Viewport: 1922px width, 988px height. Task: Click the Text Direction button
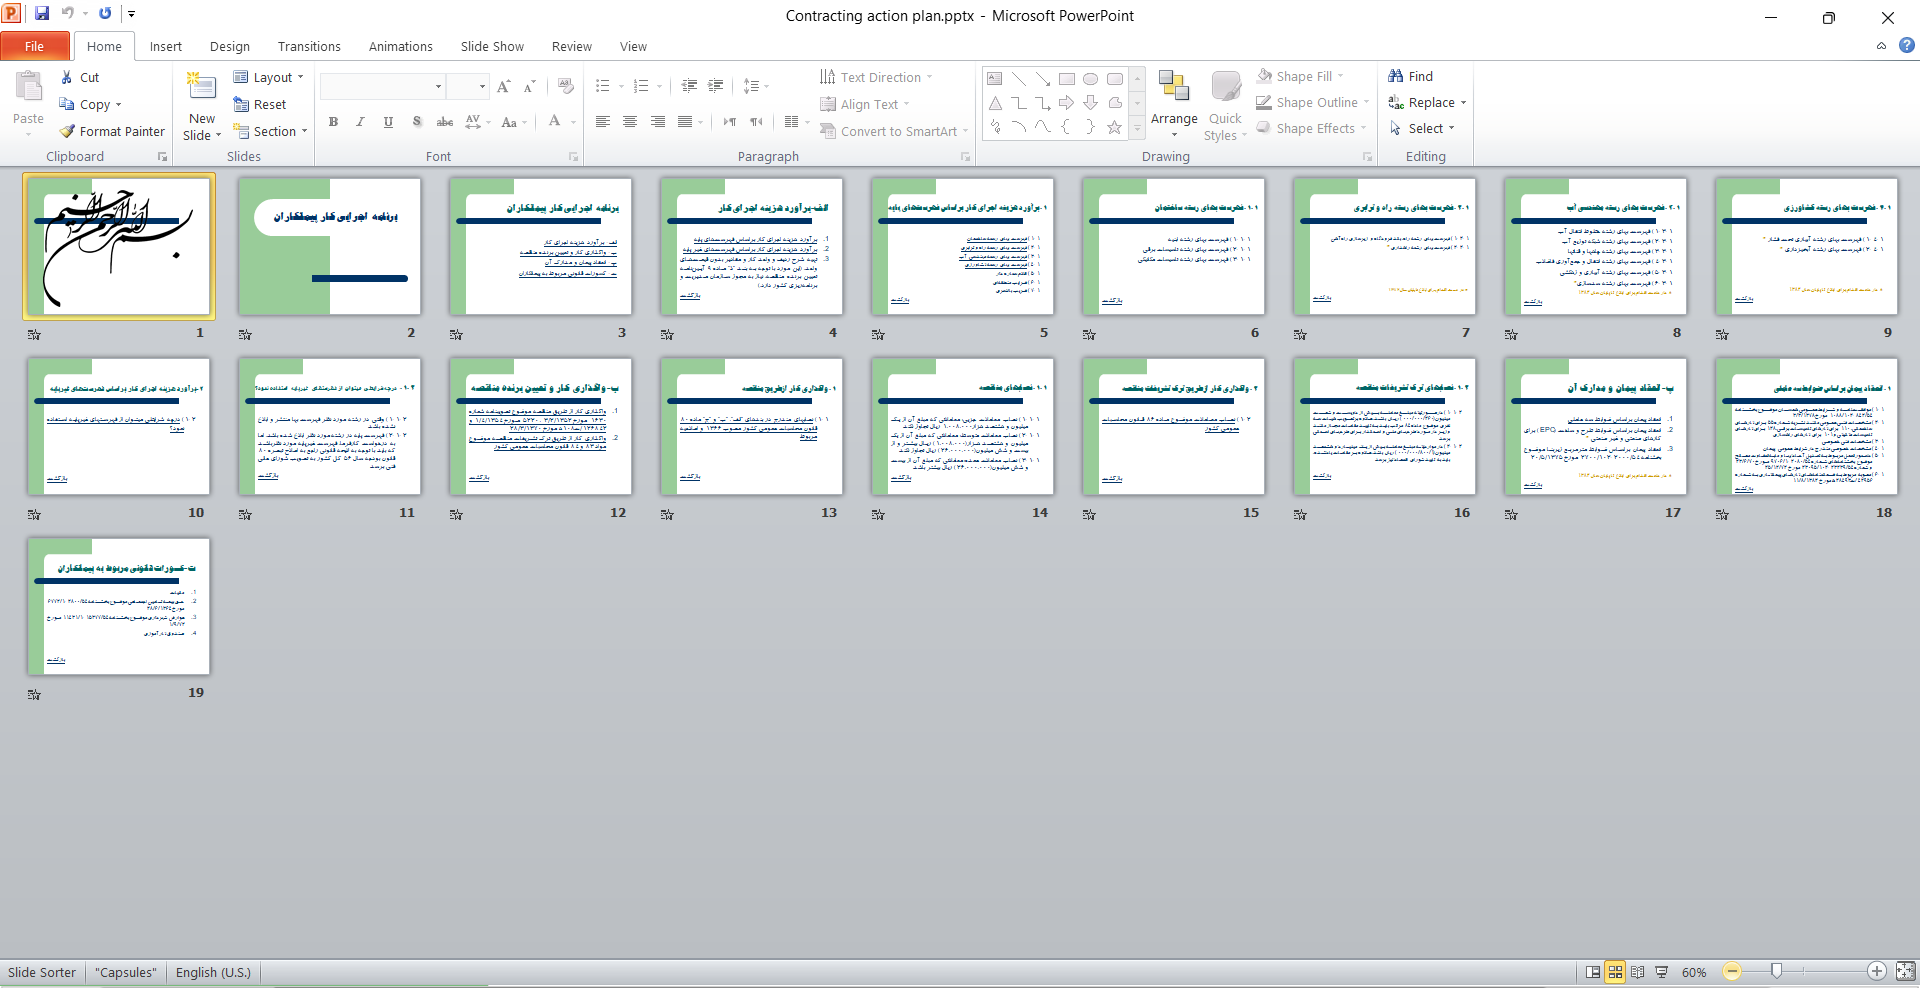click(x=877, y=77)
